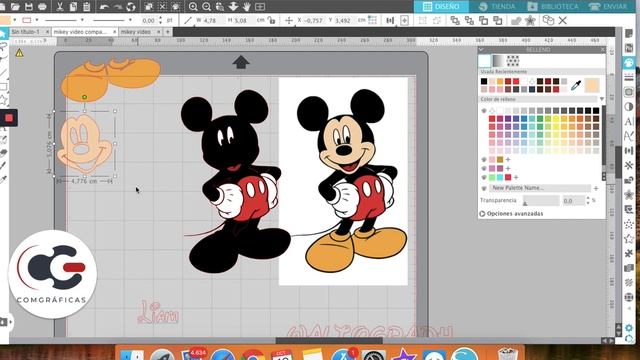Add color to the green-cyan-red palette row
The height and width of the screenshot is (360, 640).
pos(516,178)
